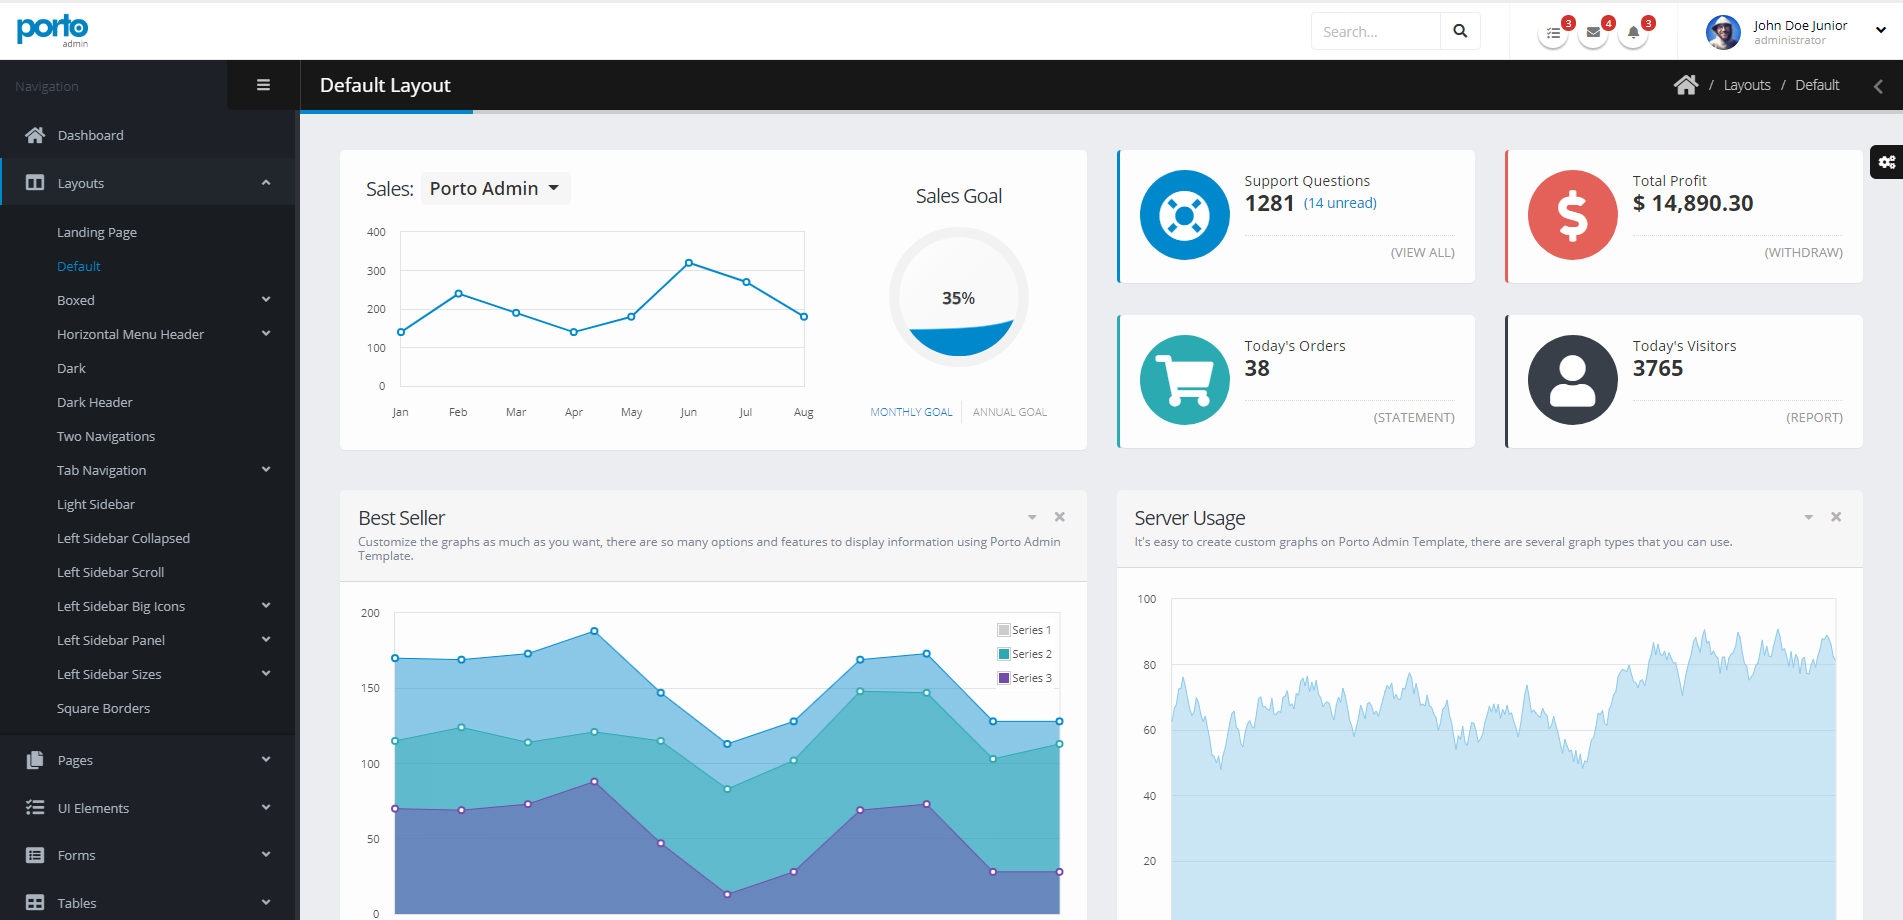Open the settings gear on right edge

(1885, 162)
